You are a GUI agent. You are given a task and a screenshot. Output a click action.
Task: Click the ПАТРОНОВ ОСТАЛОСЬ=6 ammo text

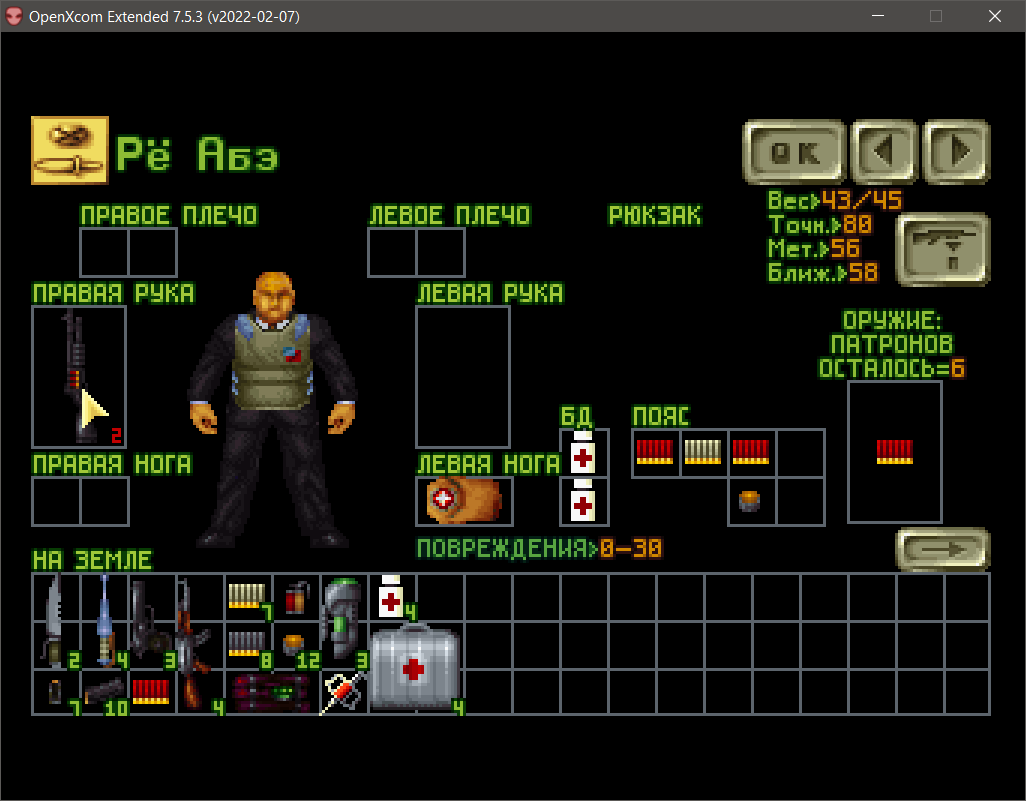[x=891, y=356]
